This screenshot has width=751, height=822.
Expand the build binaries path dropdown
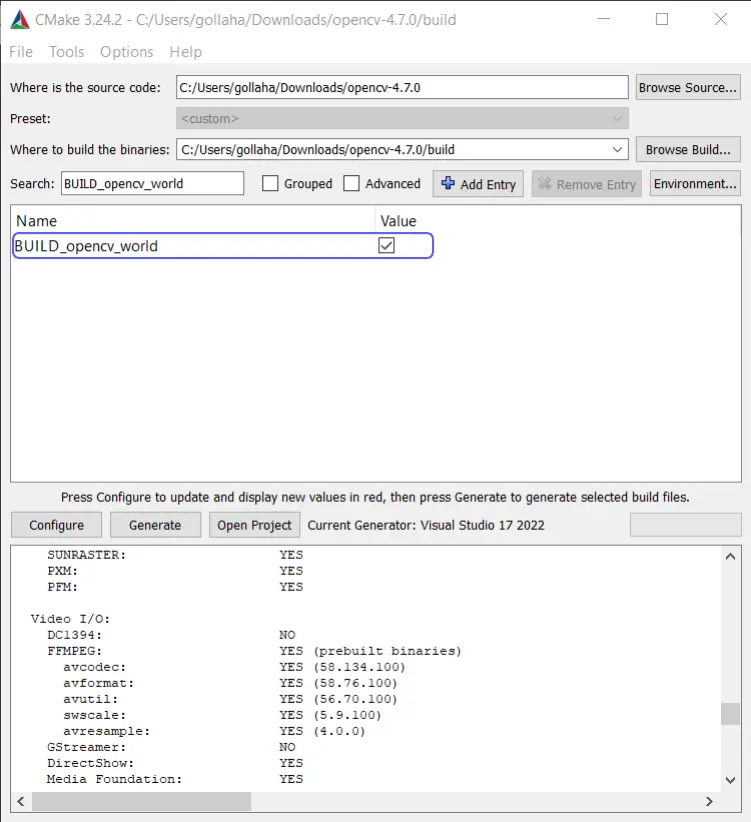coord(617,149)
